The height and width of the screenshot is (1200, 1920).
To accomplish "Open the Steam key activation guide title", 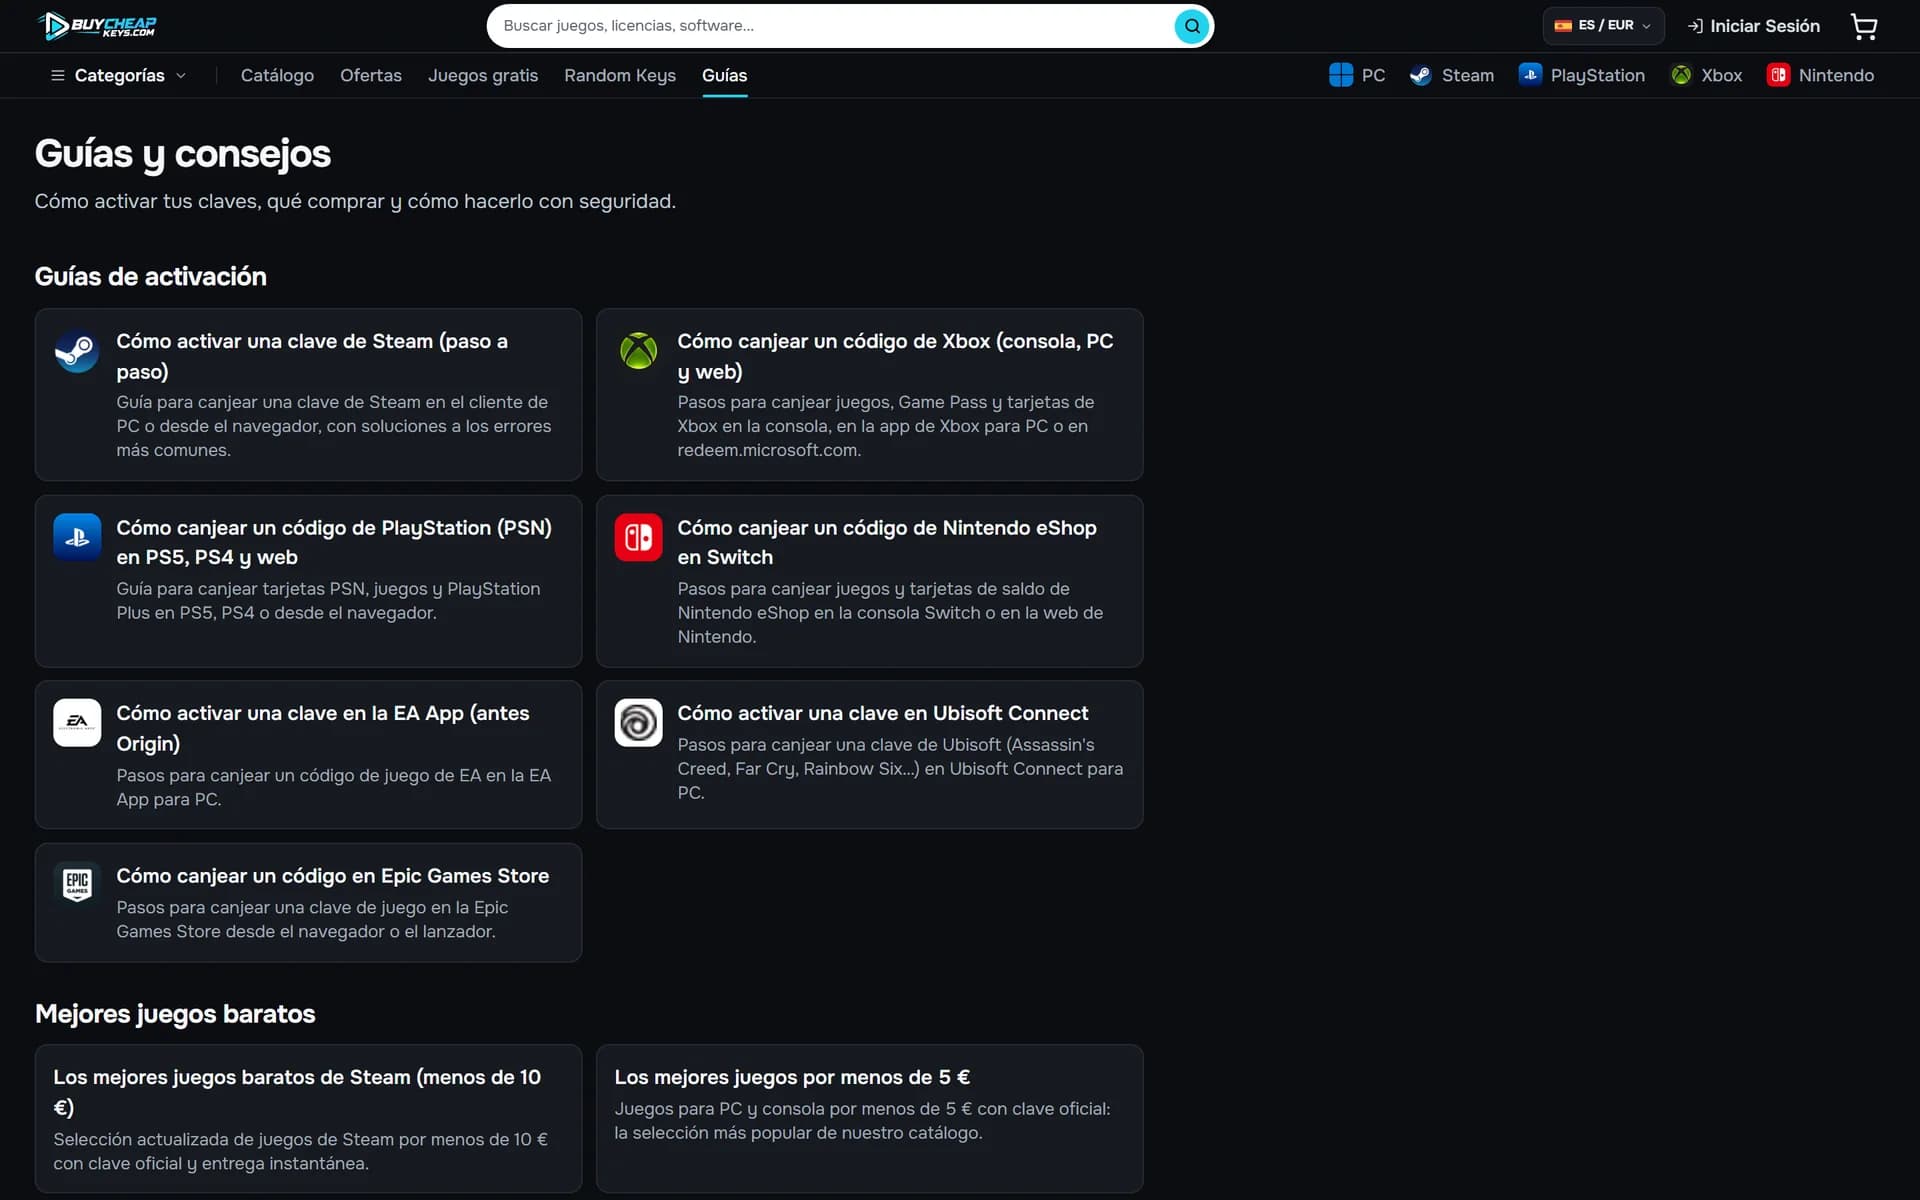I will (312, 356).
